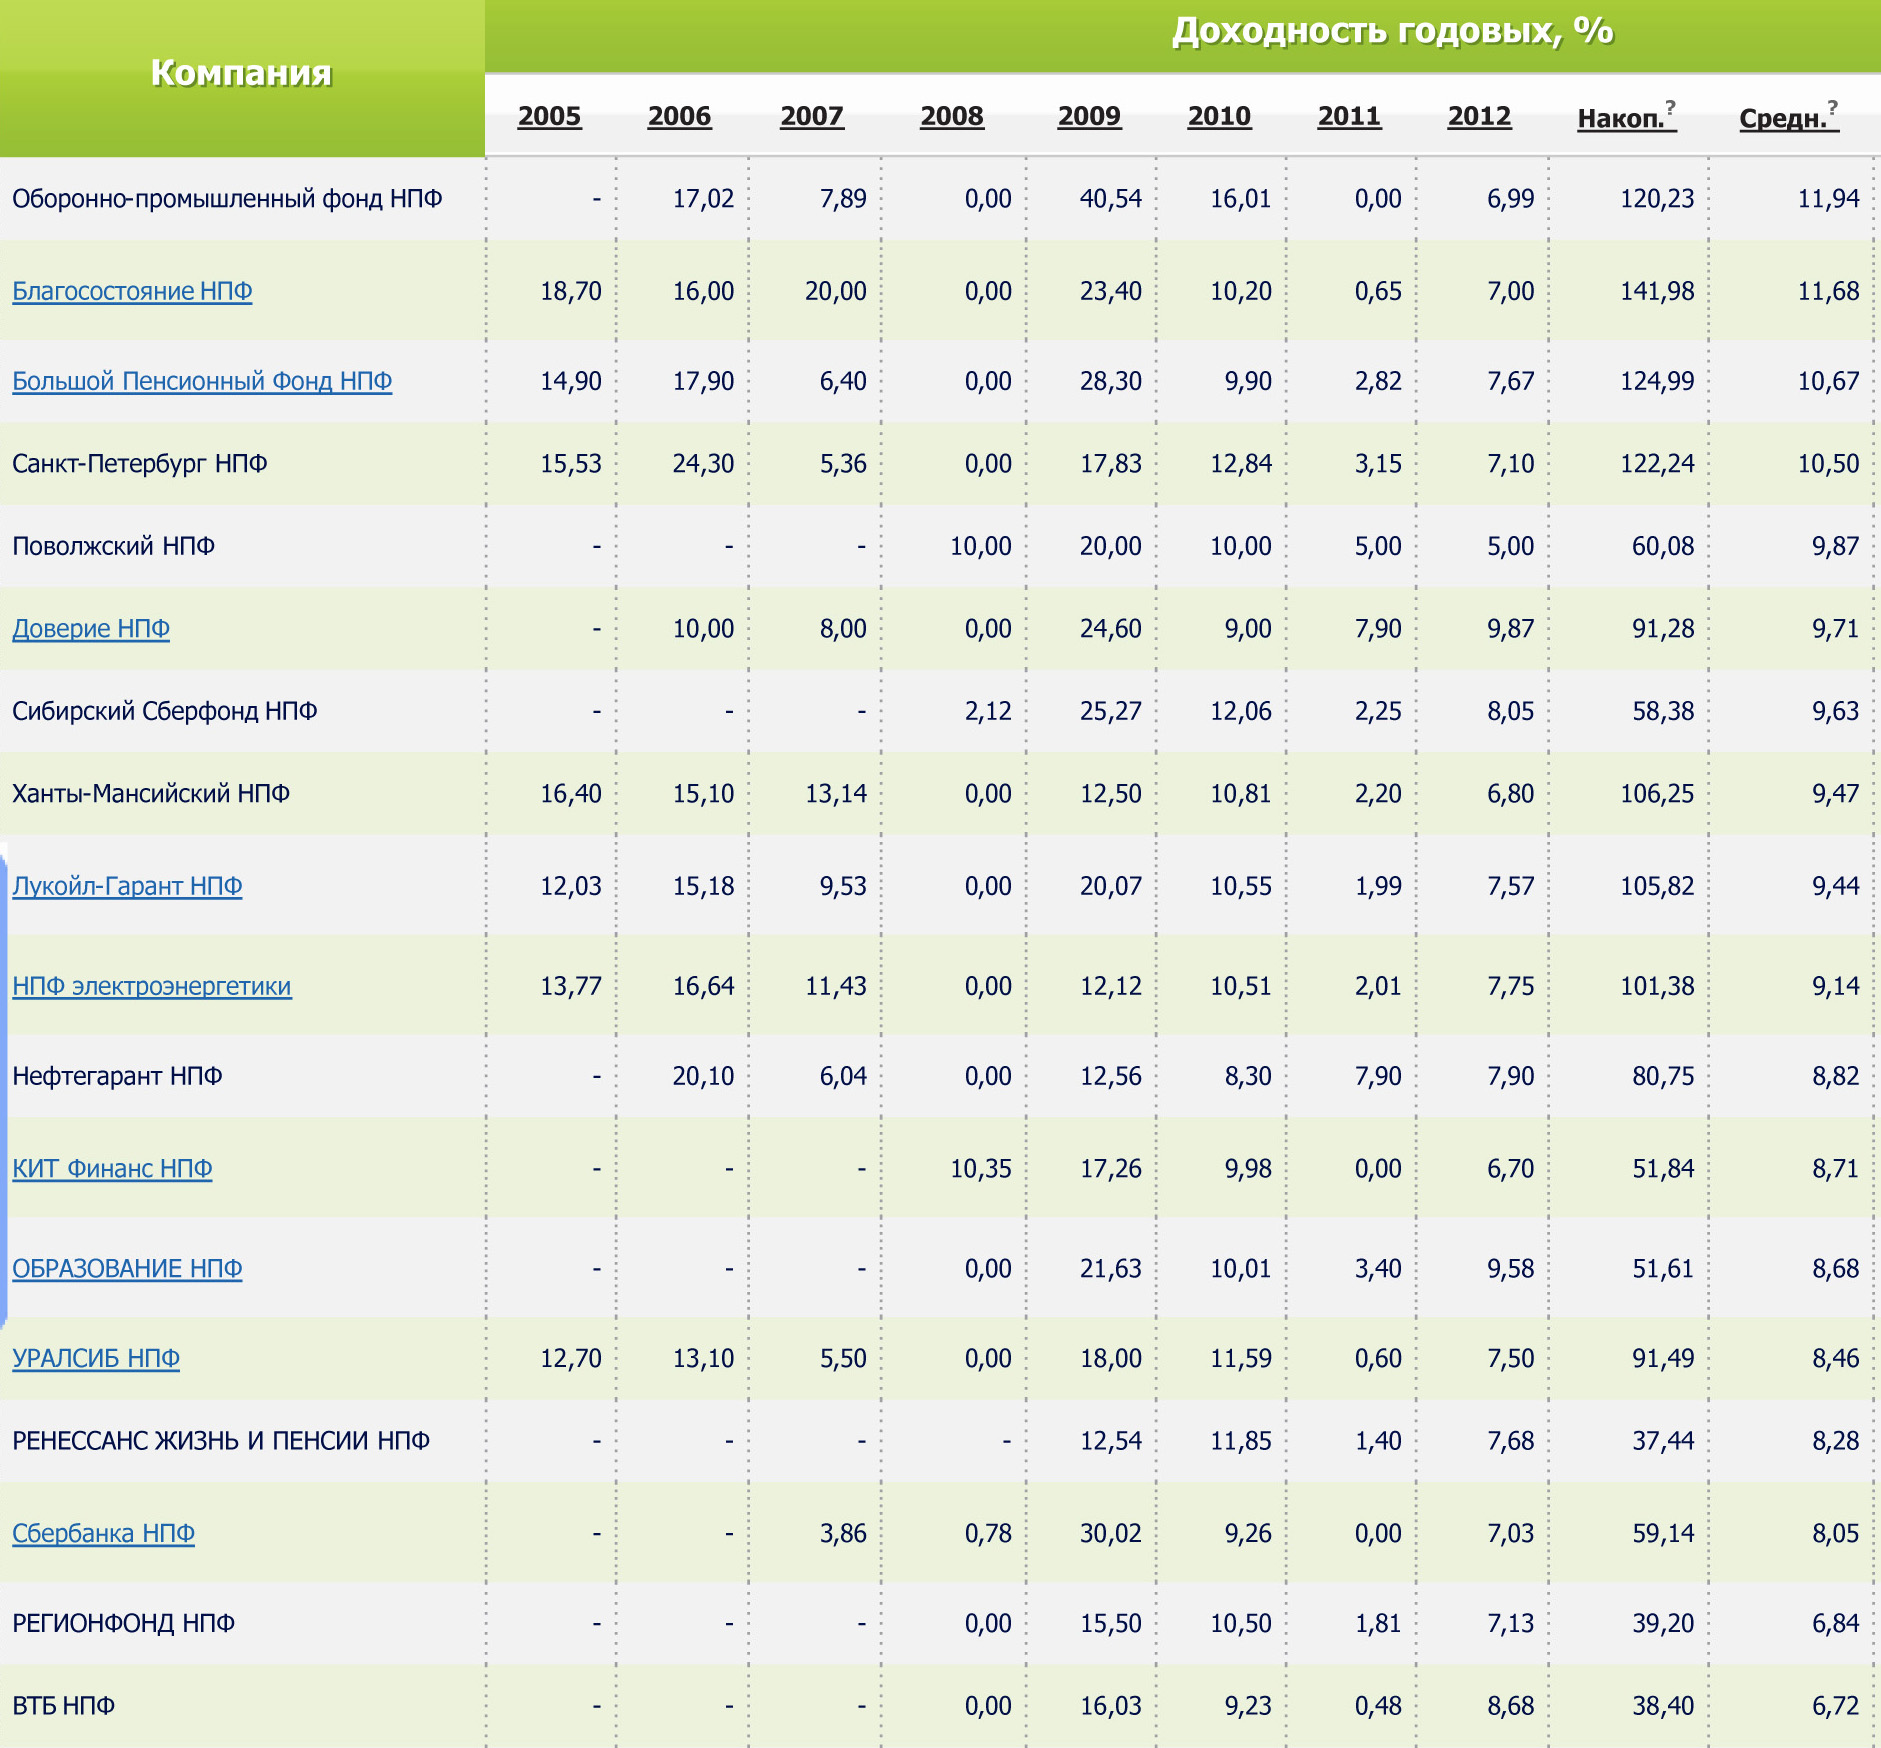Click the Доходность годовых, % header

pos(1392,31)
